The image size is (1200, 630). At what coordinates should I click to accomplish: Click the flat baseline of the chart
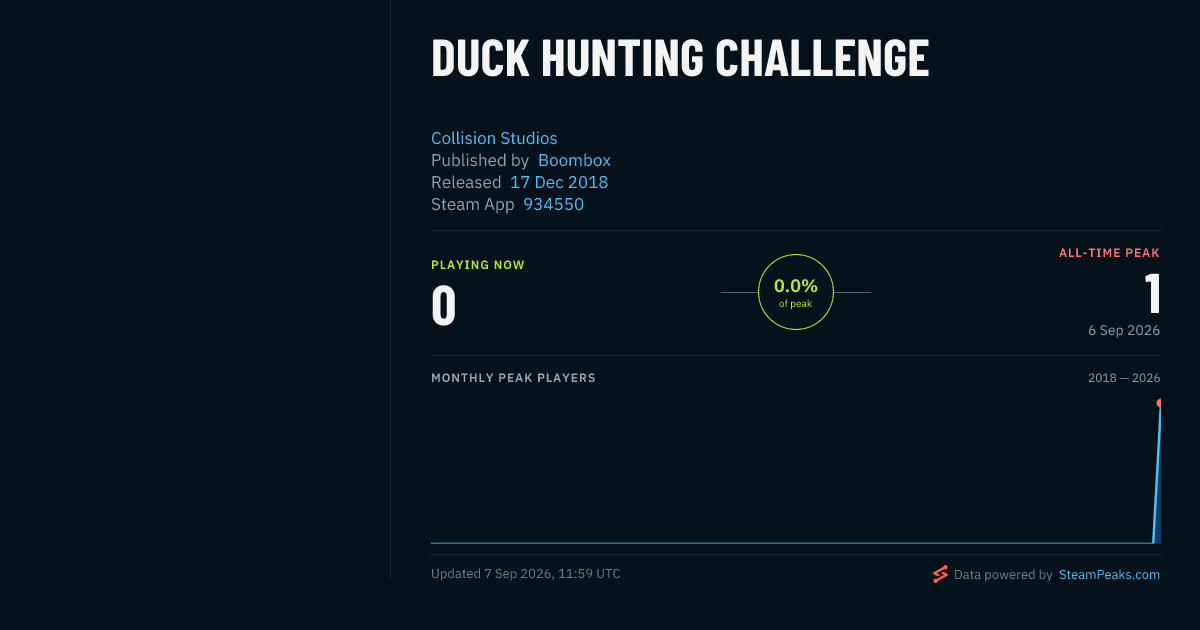pos(790,543)
